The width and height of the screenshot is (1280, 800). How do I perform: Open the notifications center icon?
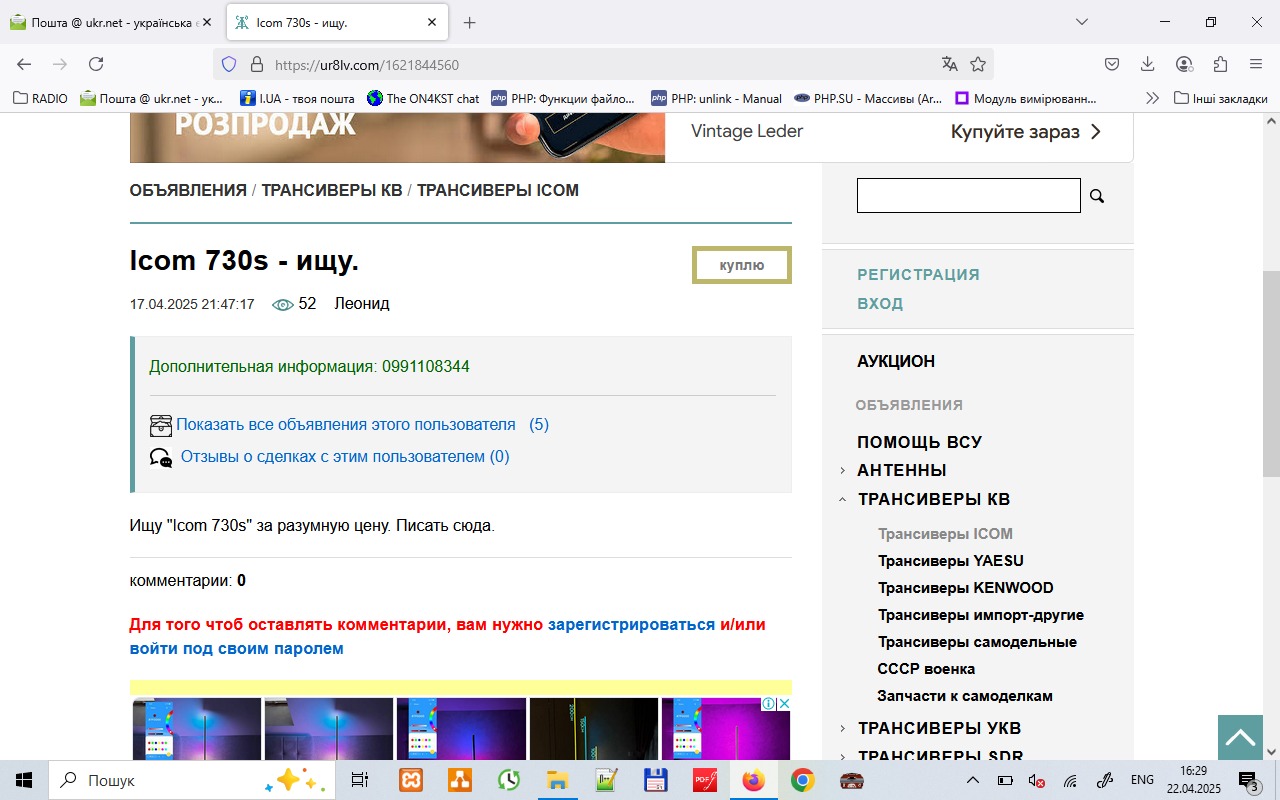point(1248,780)
